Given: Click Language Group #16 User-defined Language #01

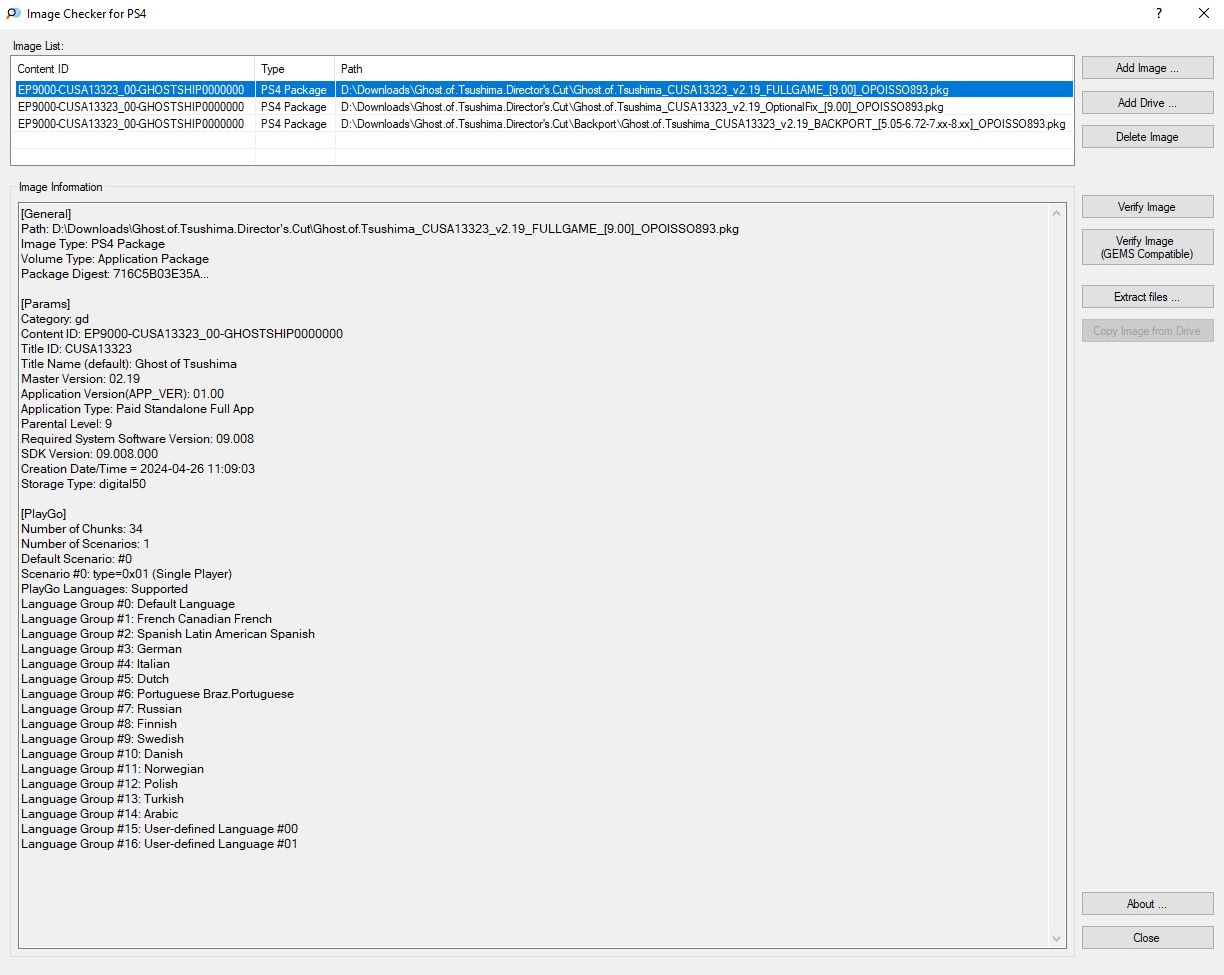Looking at the screenshot, I should click(159, 844).
